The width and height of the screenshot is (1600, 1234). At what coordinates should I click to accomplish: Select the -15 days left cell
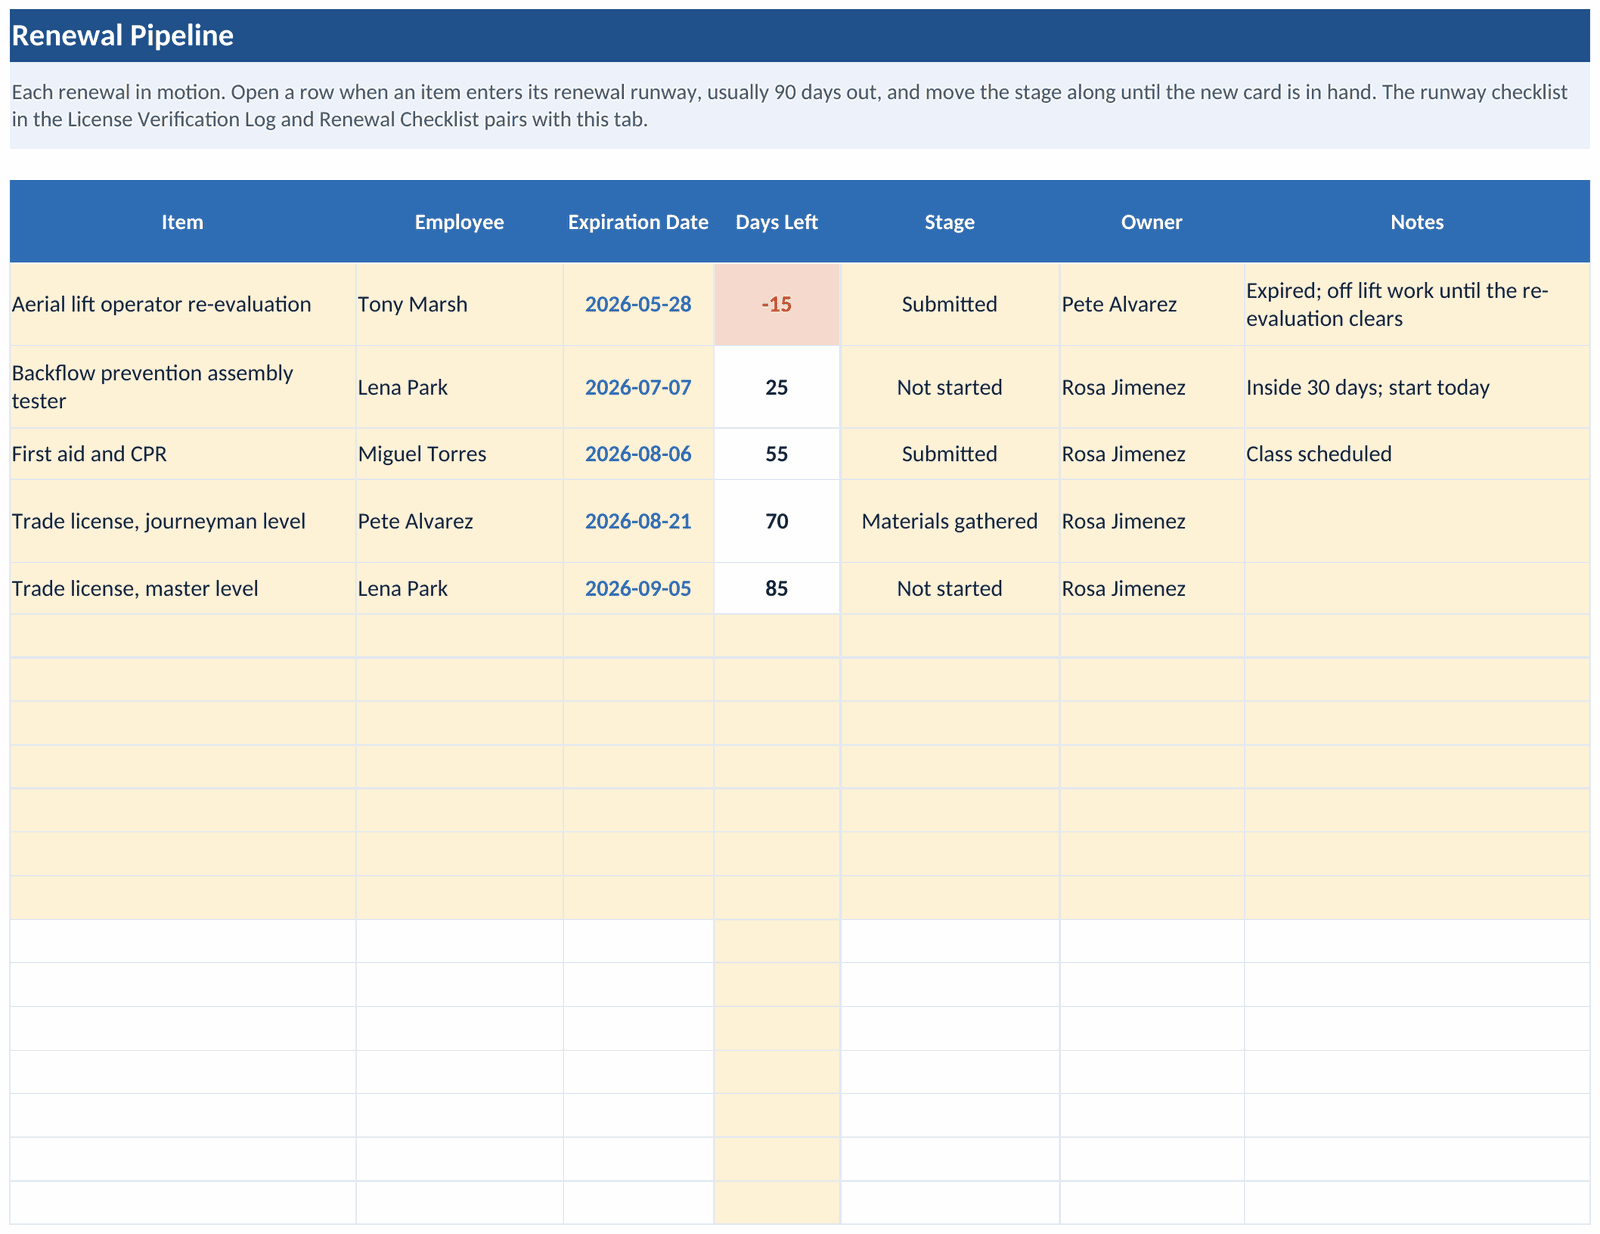click(x=777, y=305)
